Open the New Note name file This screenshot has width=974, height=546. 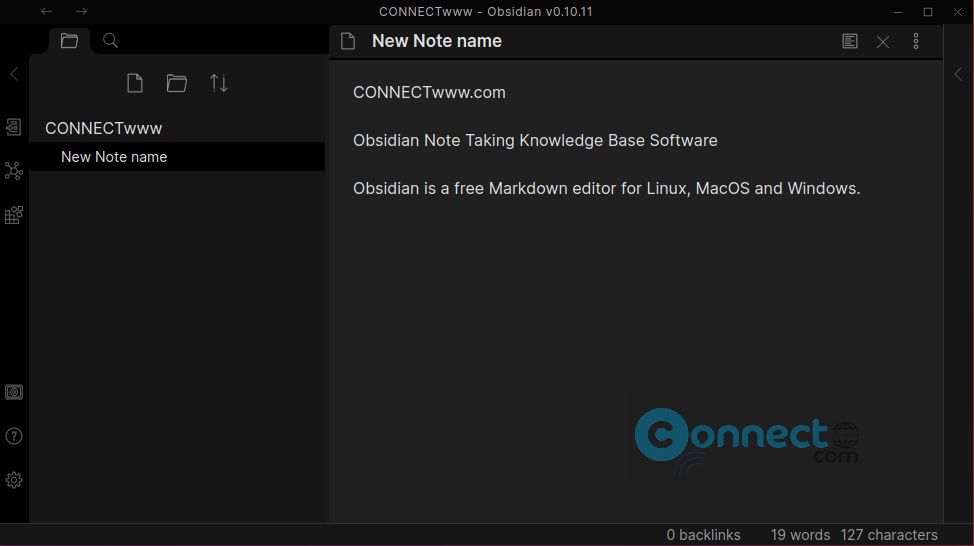177,157
